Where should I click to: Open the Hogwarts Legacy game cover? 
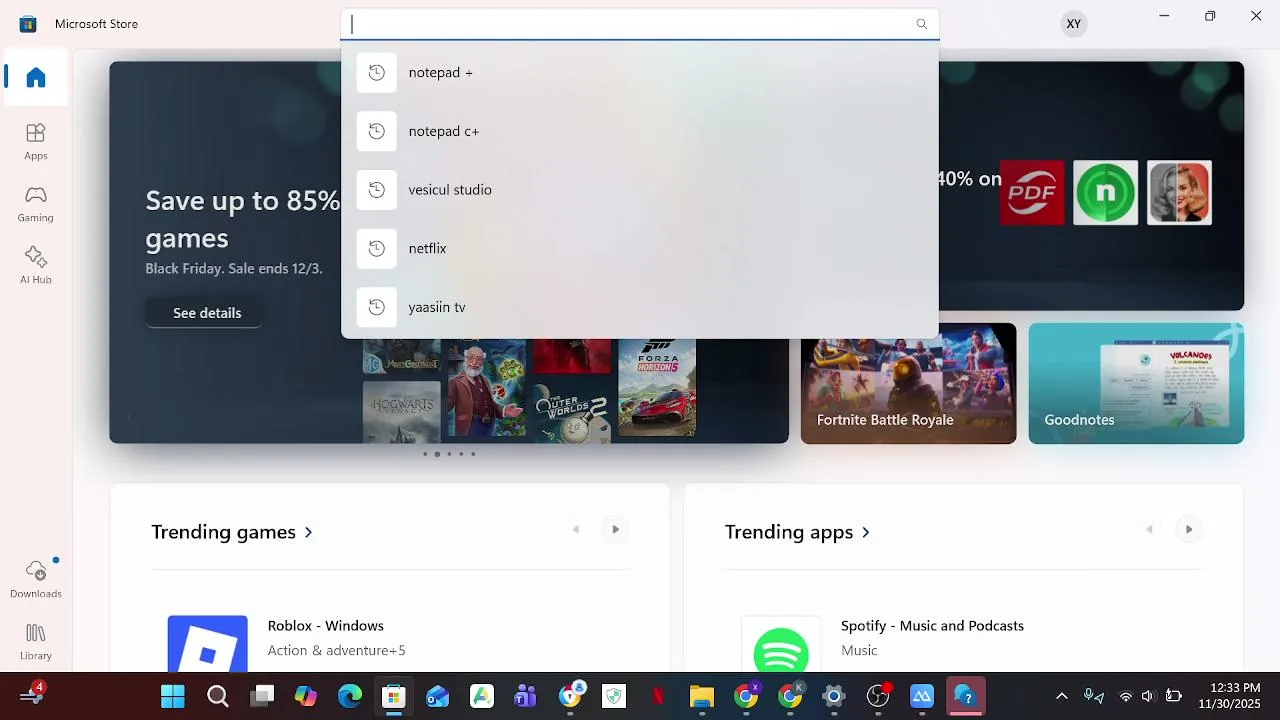click(402, 412)
